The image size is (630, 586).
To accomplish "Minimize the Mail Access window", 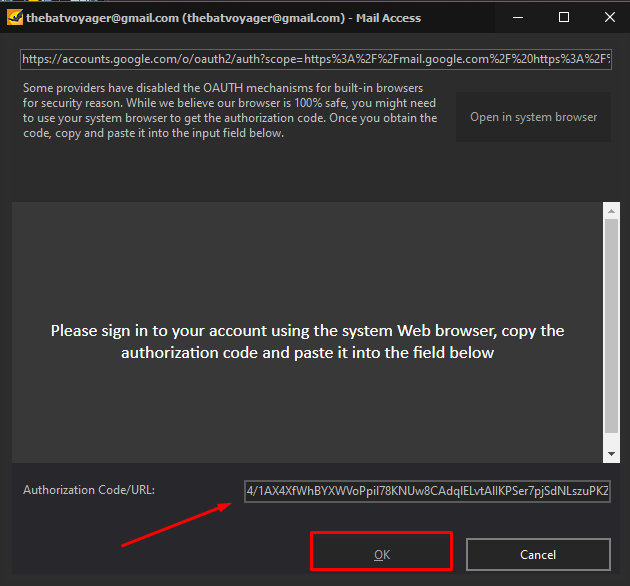I will click(x=518, y=17).
